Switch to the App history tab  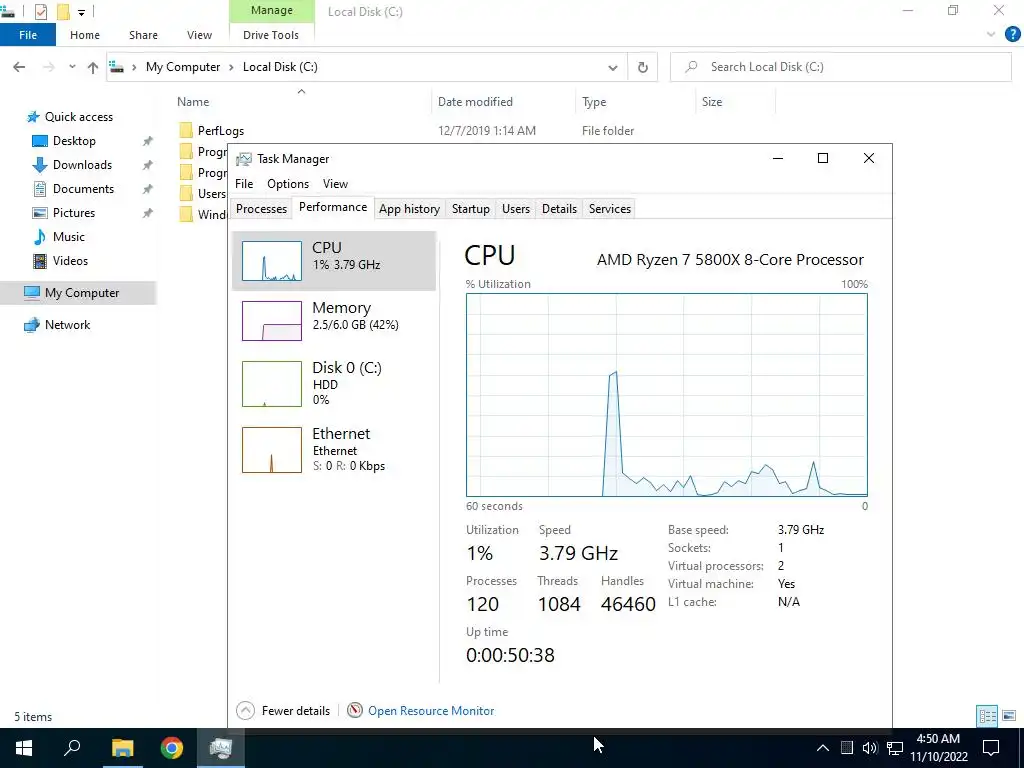pos(409,209)
